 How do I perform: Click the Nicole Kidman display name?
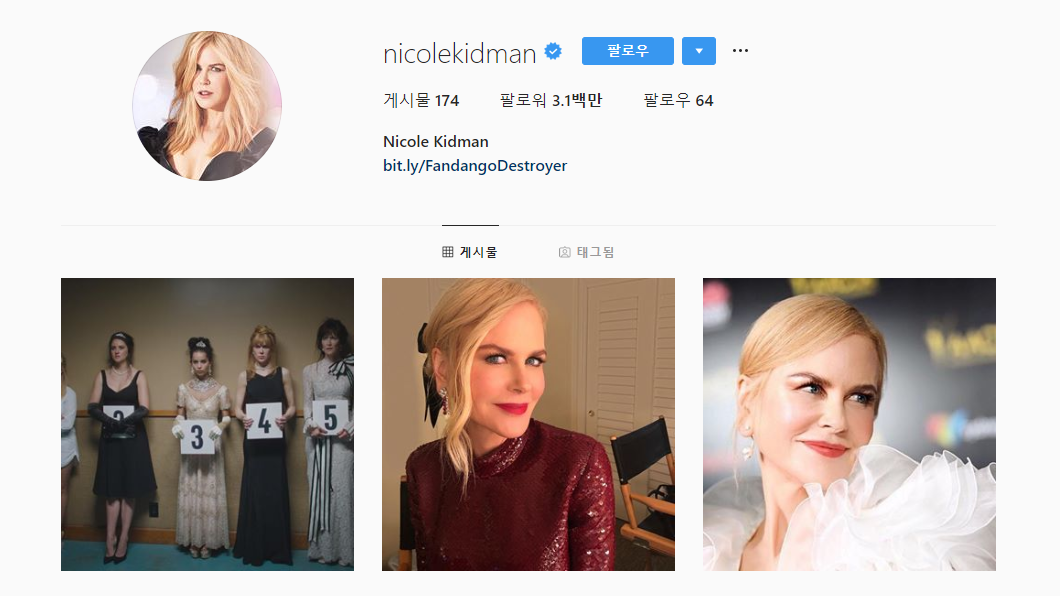coord(435,142)
